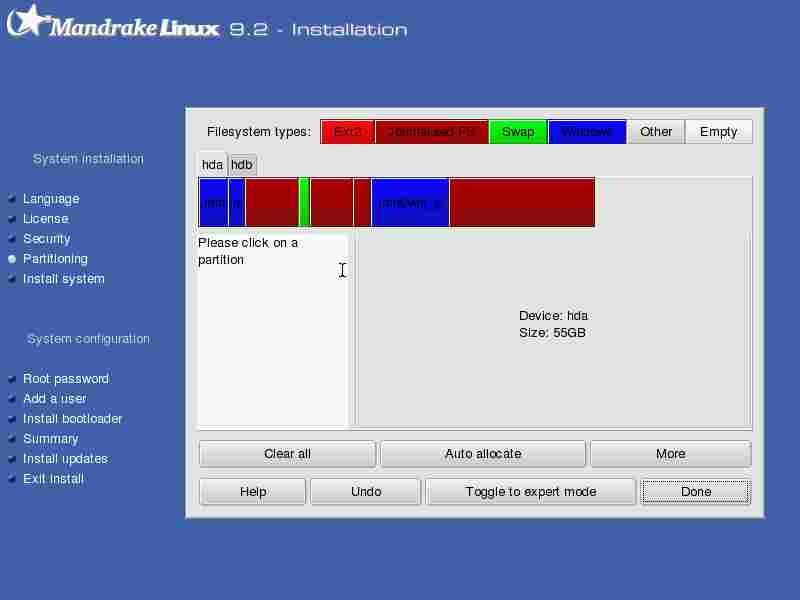Click the Empty filesystem type button
The height and width of the screenshot is (600, 800).
(x=718, y=132)
